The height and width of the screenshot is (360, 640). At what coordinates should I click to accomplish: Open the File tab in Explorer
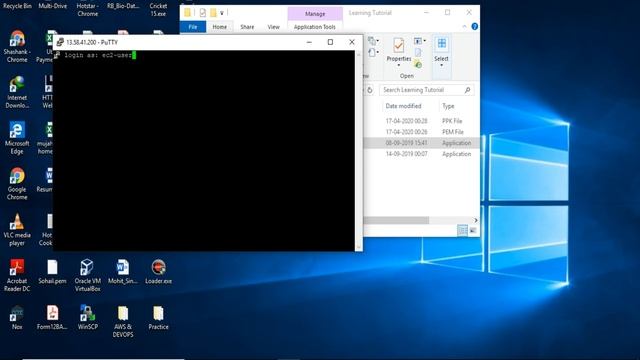[x=193, y=27]
